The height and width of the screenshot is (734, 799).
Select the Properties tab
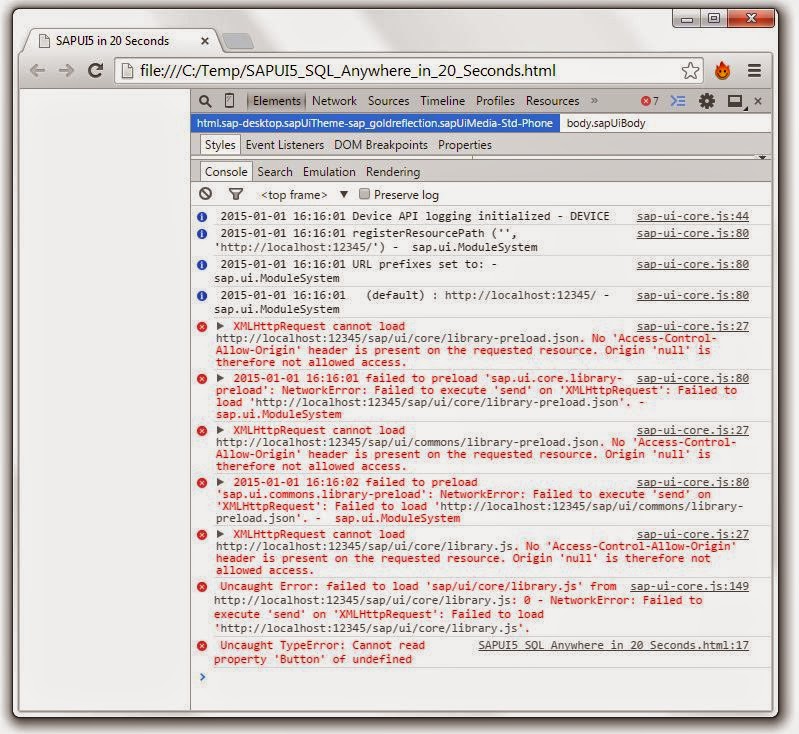pos(465,145)
